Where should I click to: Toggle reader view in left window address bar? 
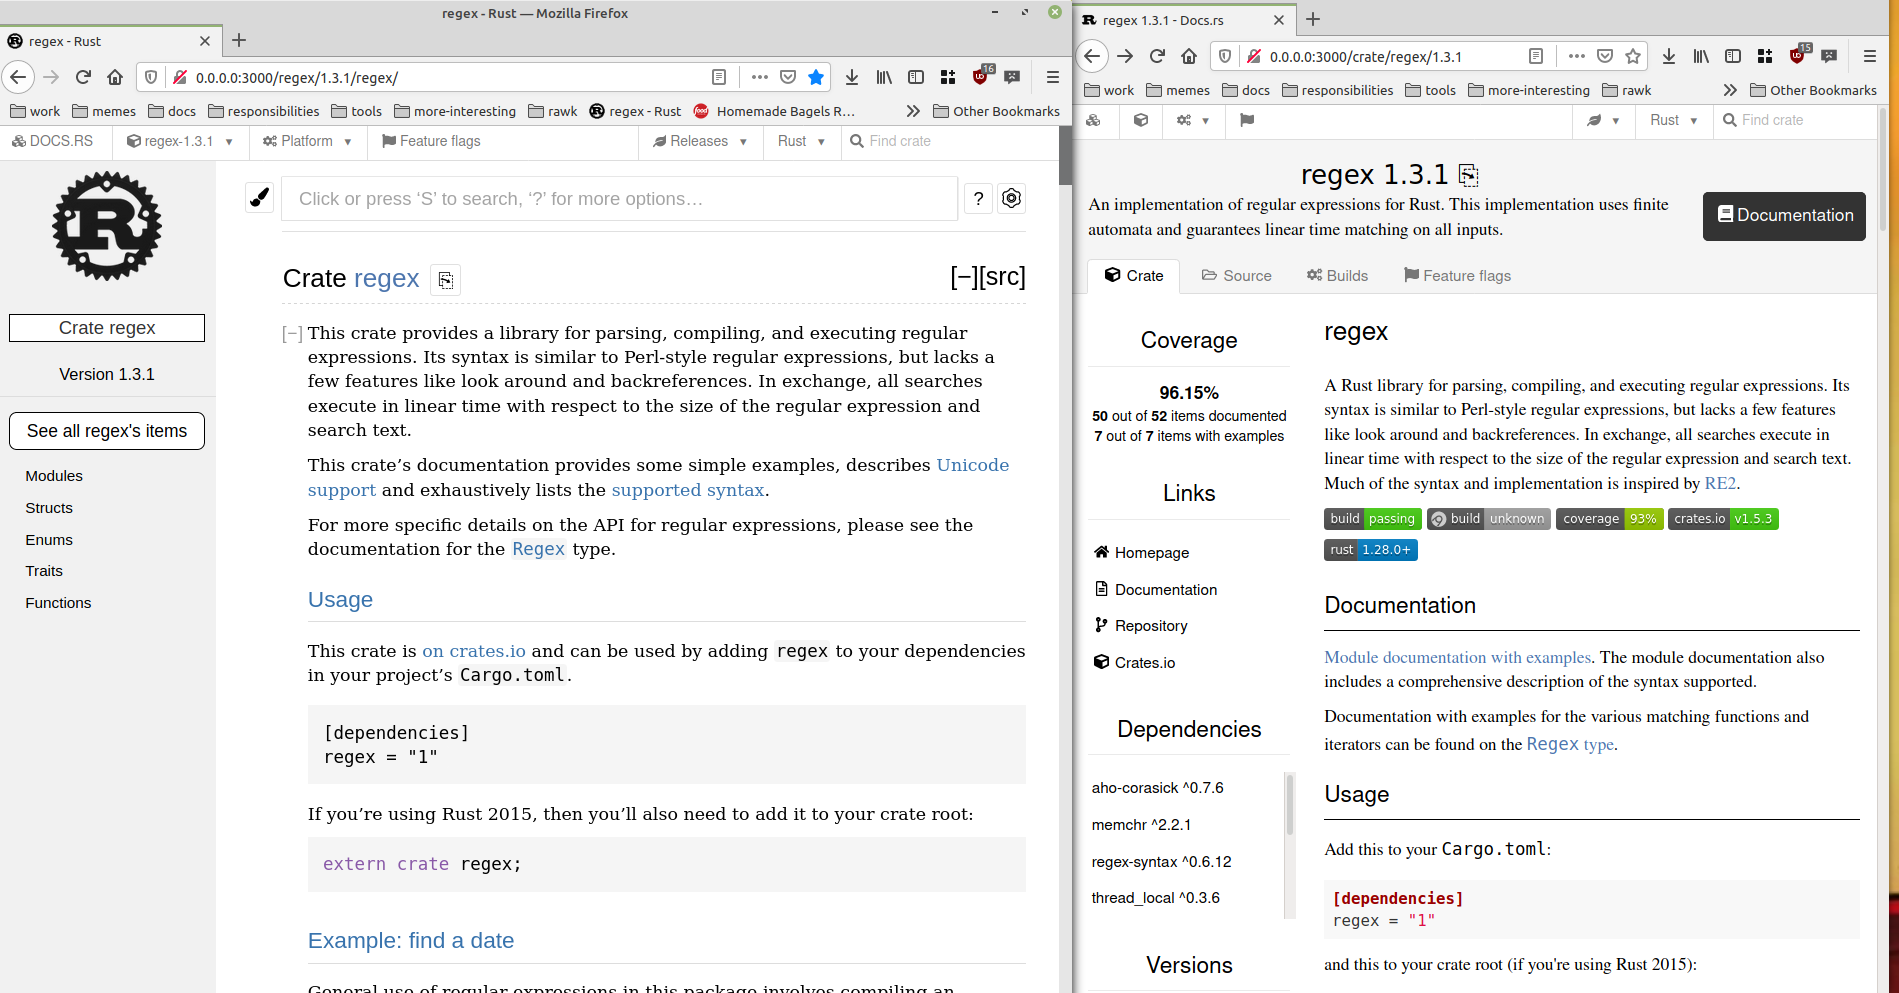coord(718,77)
